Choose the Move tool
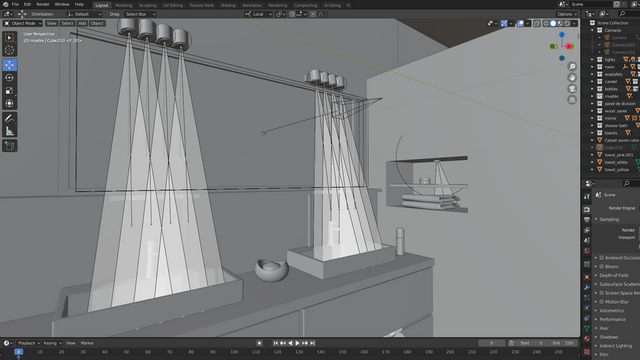The image size is (640, 360). click(9, 65)
